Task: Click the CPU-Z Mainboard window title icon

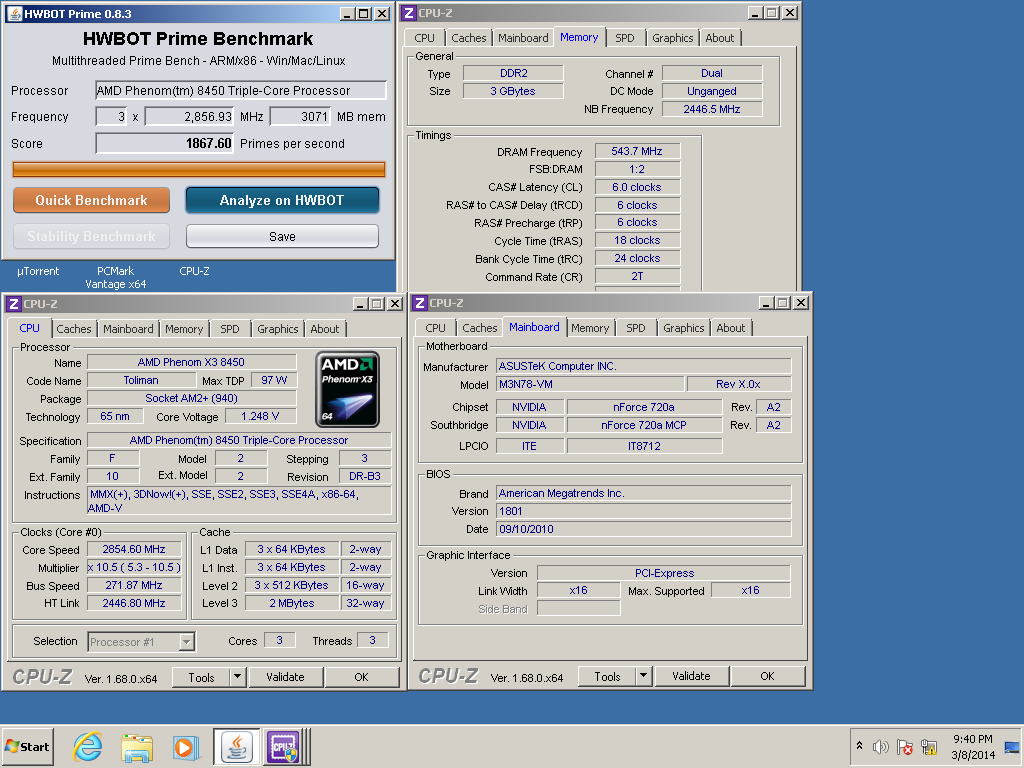Action: [420, 303]
